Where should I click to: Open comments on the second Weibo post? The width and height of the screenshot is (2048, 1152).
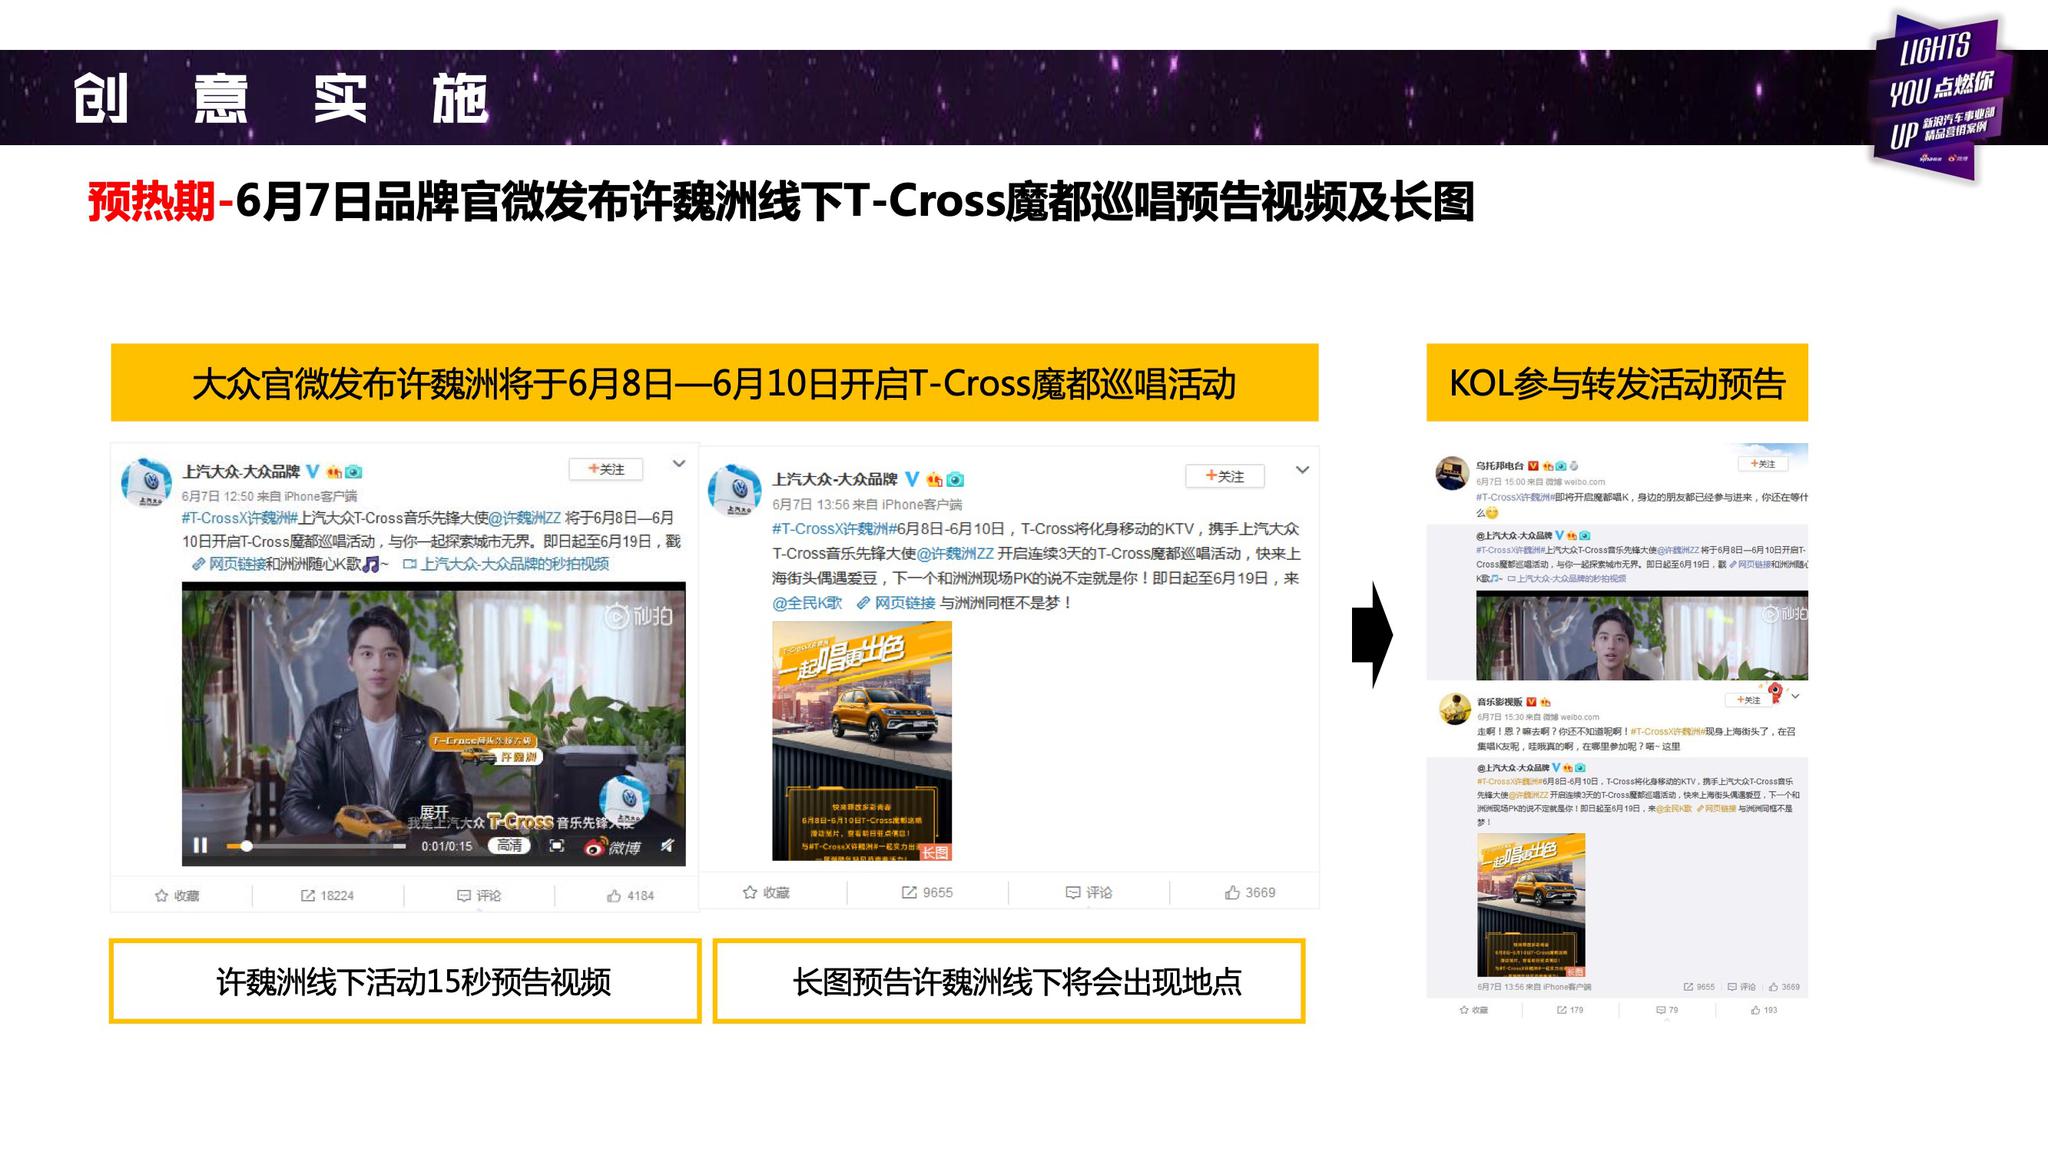tap(1089, 892)
